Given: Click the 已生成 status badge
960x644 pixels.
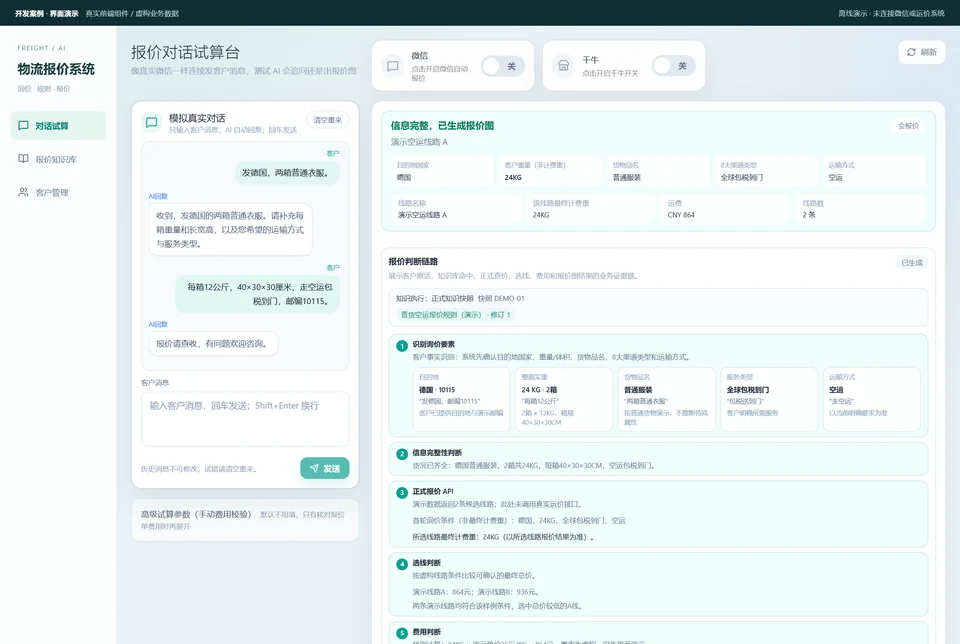Looking at the screenshot, I should click(x=912, y=263).
